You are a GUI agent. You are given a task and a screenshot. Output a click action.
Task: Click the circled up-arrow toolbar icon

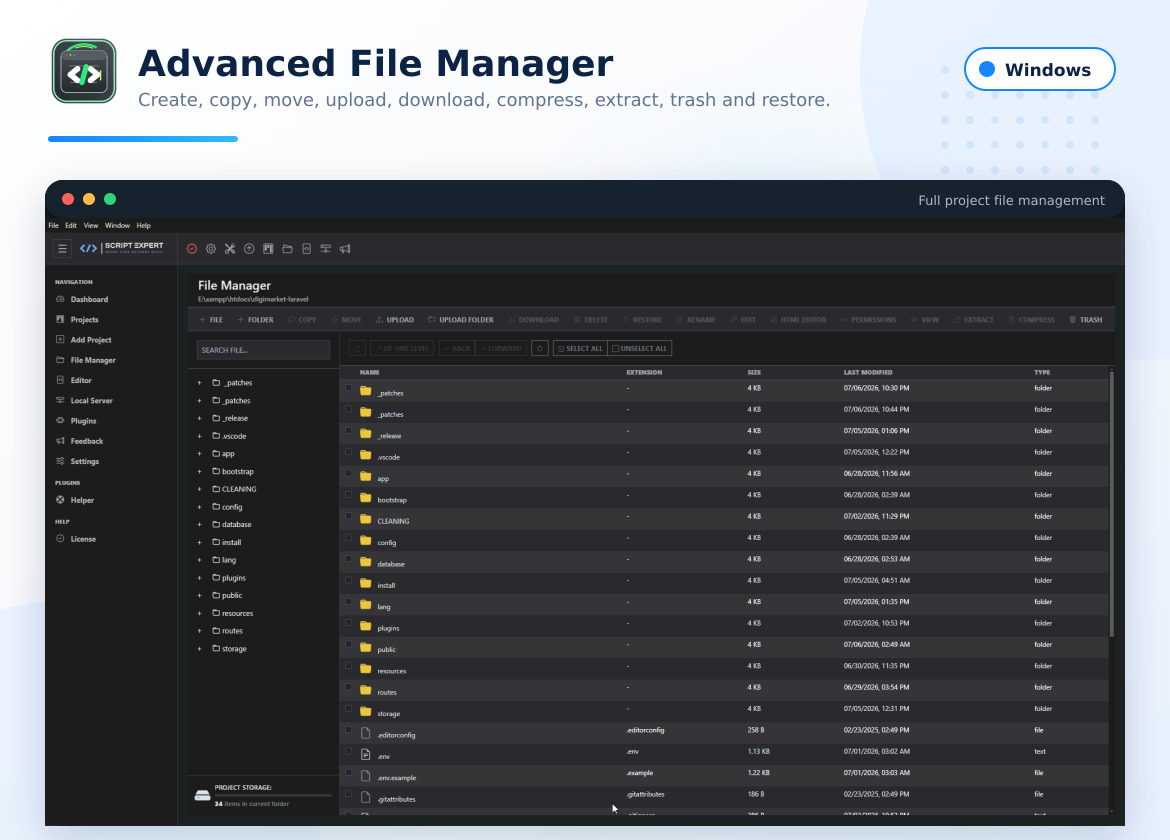click(x=249, y=248)
